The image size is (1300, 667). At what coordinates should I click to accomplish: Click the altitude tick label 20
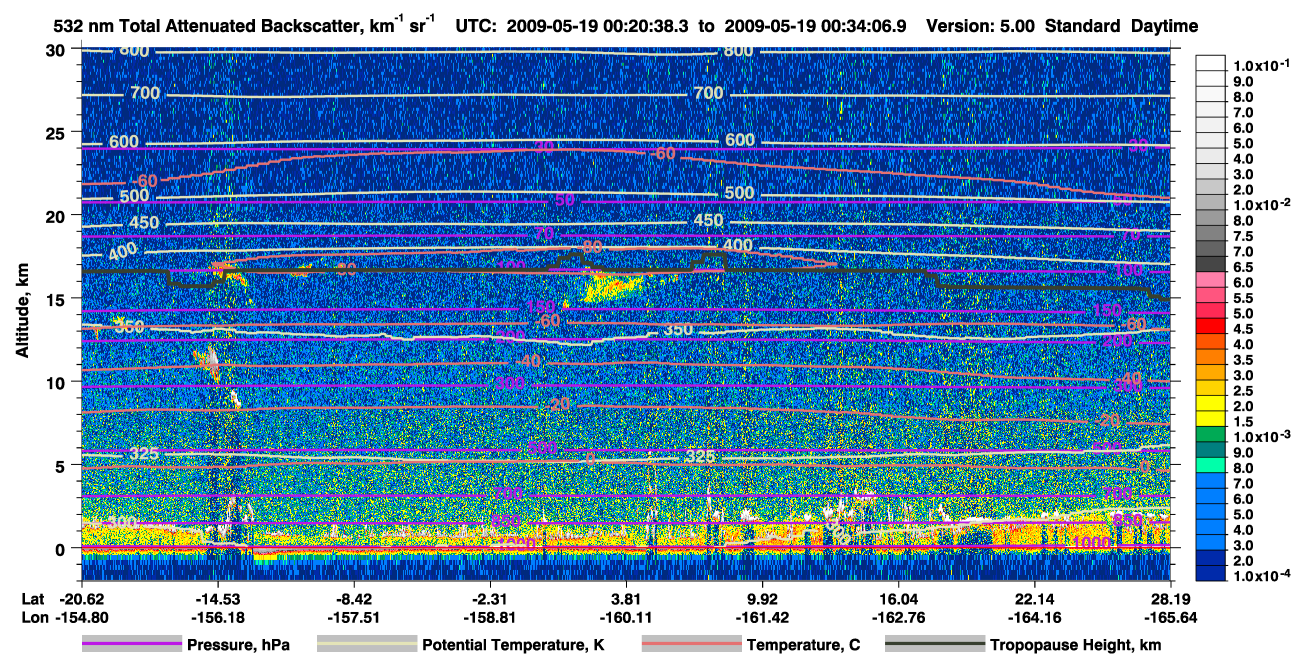coord(58,215)
